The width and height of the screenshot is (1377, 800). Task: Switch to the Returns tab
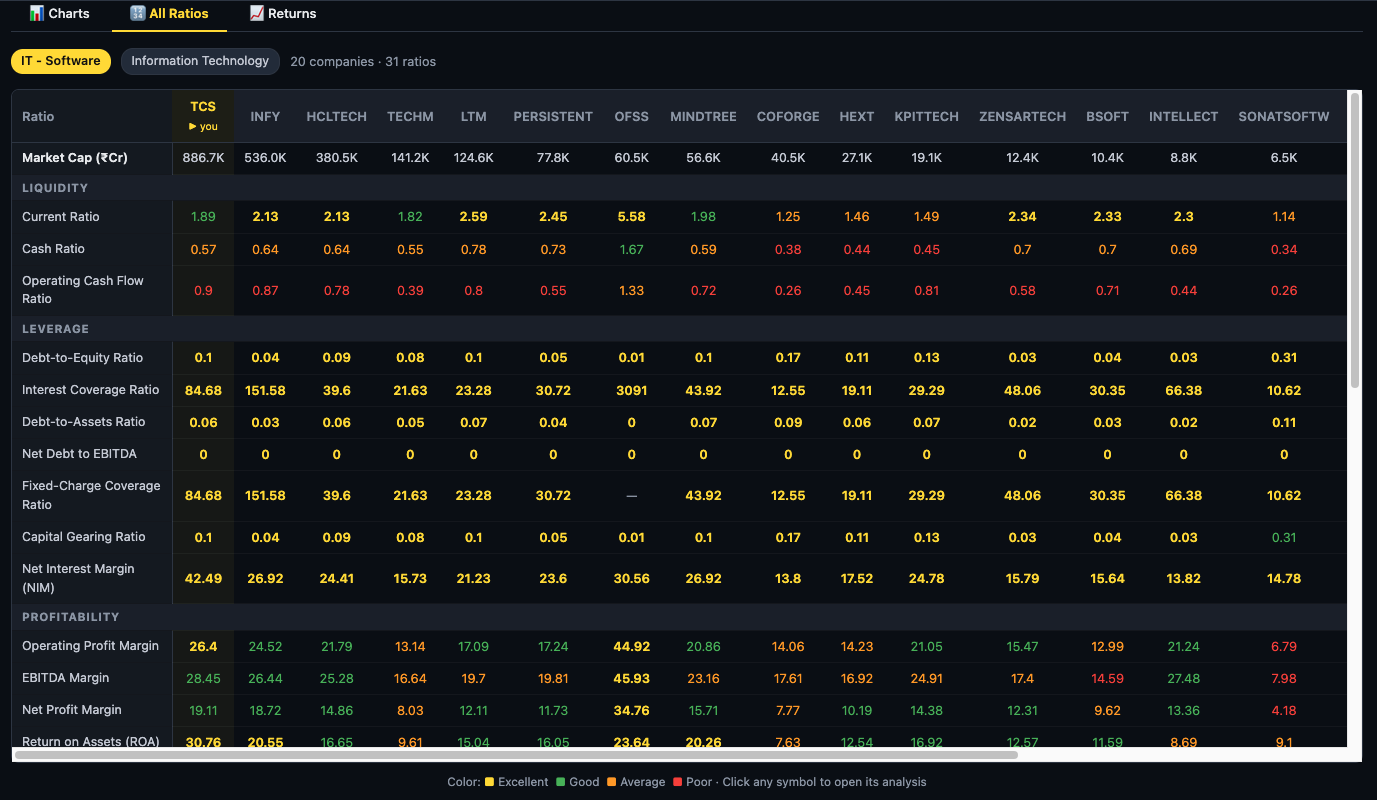tap(283, 13)
